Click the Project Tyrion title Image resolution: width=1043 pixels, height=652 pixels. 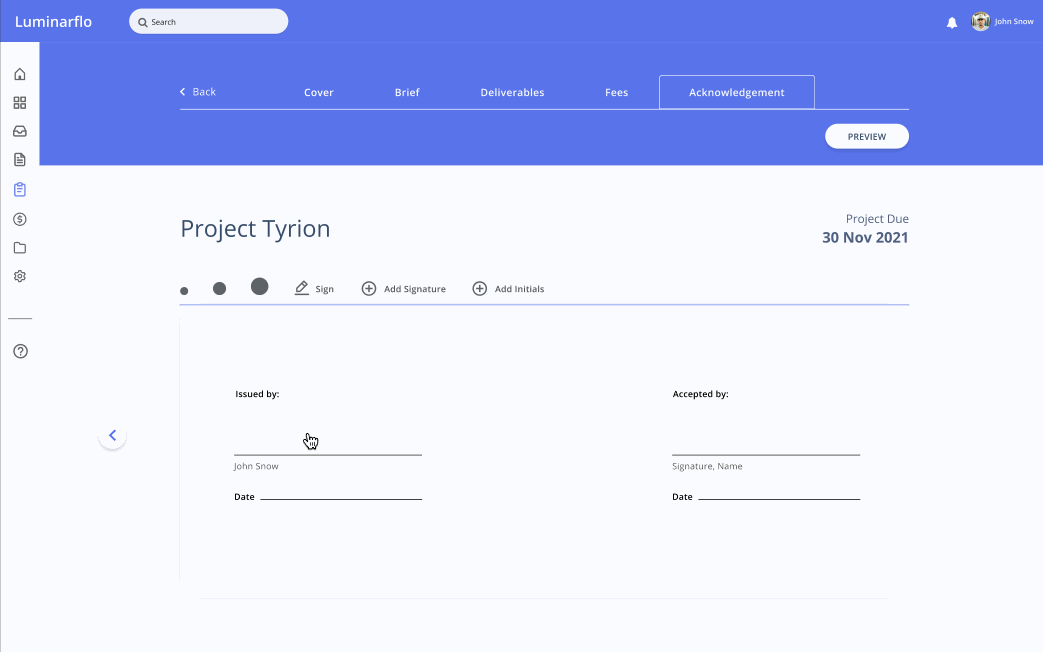[x=255, y=228]
